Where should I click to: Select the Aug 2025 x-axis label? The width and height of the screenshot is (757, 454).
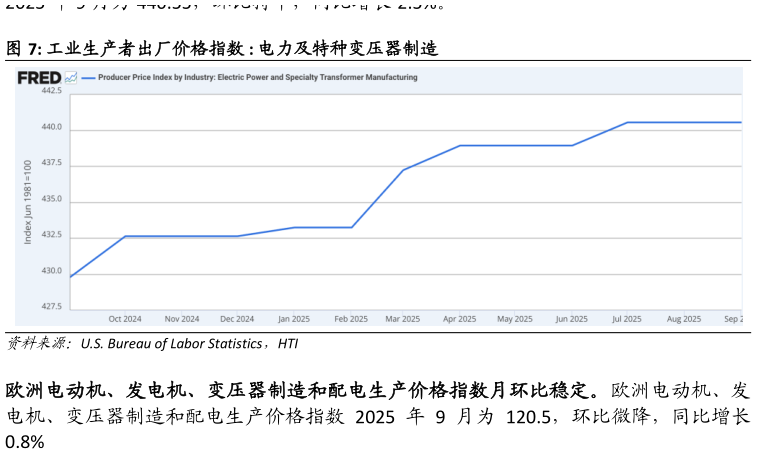click(684, 319)
